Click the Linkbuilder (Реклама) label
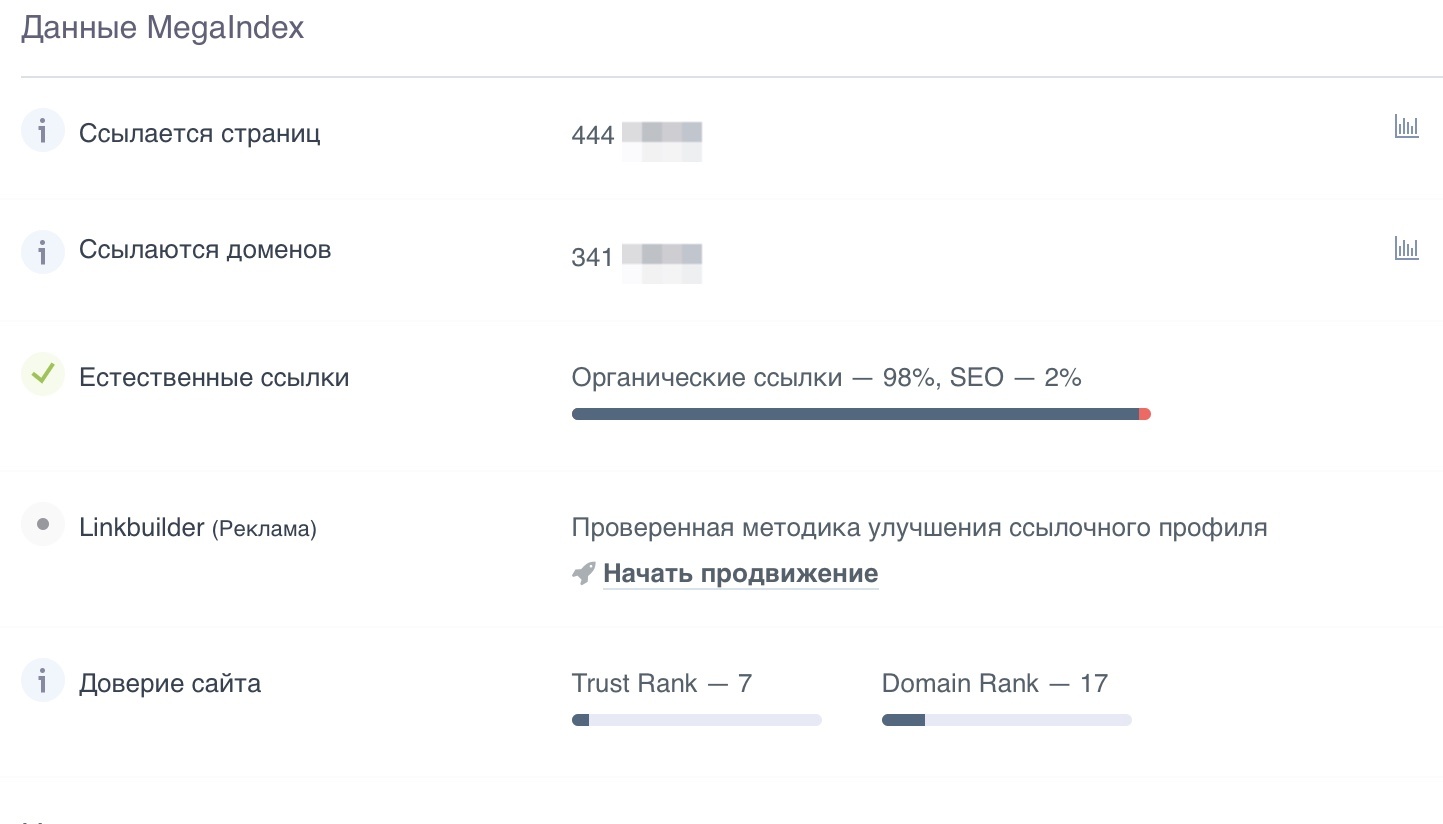The height and width of the screenshot is (824, 1443). 198,527
